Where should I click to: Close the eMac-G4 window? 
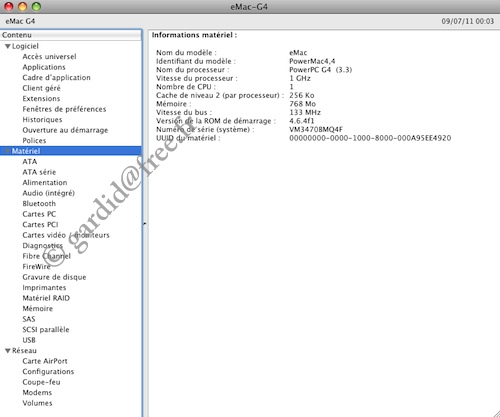(x=9, y=6)
